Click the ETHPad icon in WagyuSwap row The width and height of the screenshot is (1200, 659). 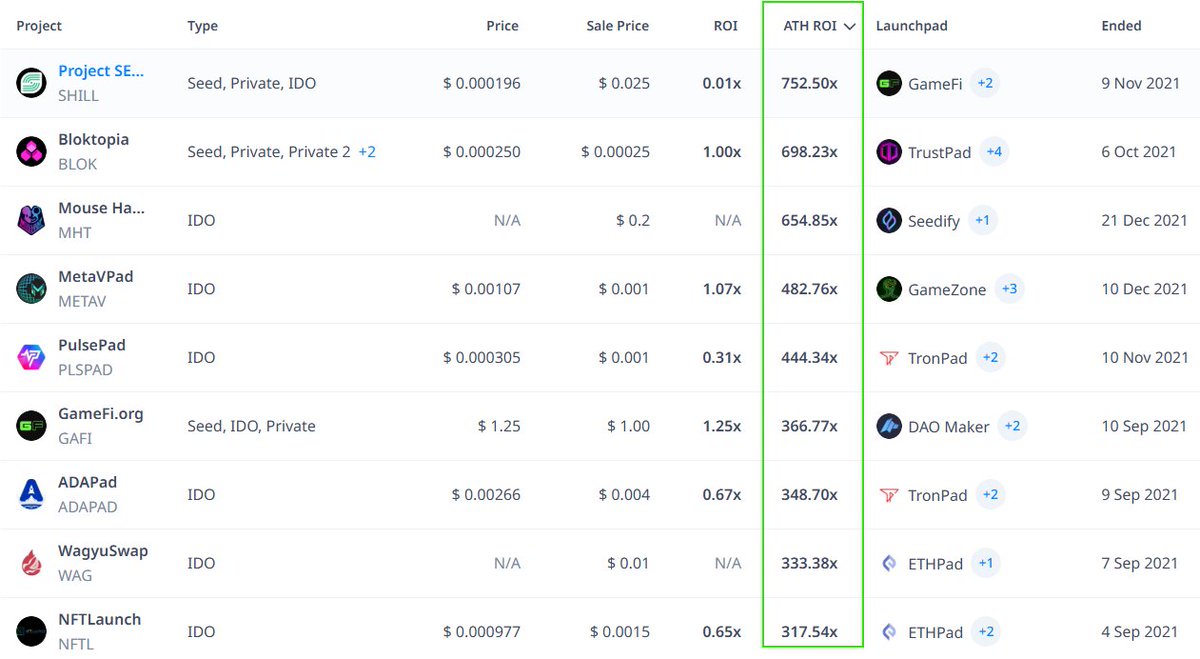coord(889,563)
